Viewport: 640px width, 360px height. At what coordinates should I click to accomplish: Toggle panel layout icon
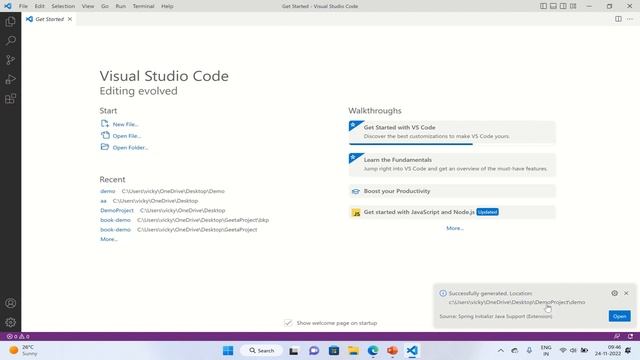click(553, 6)
